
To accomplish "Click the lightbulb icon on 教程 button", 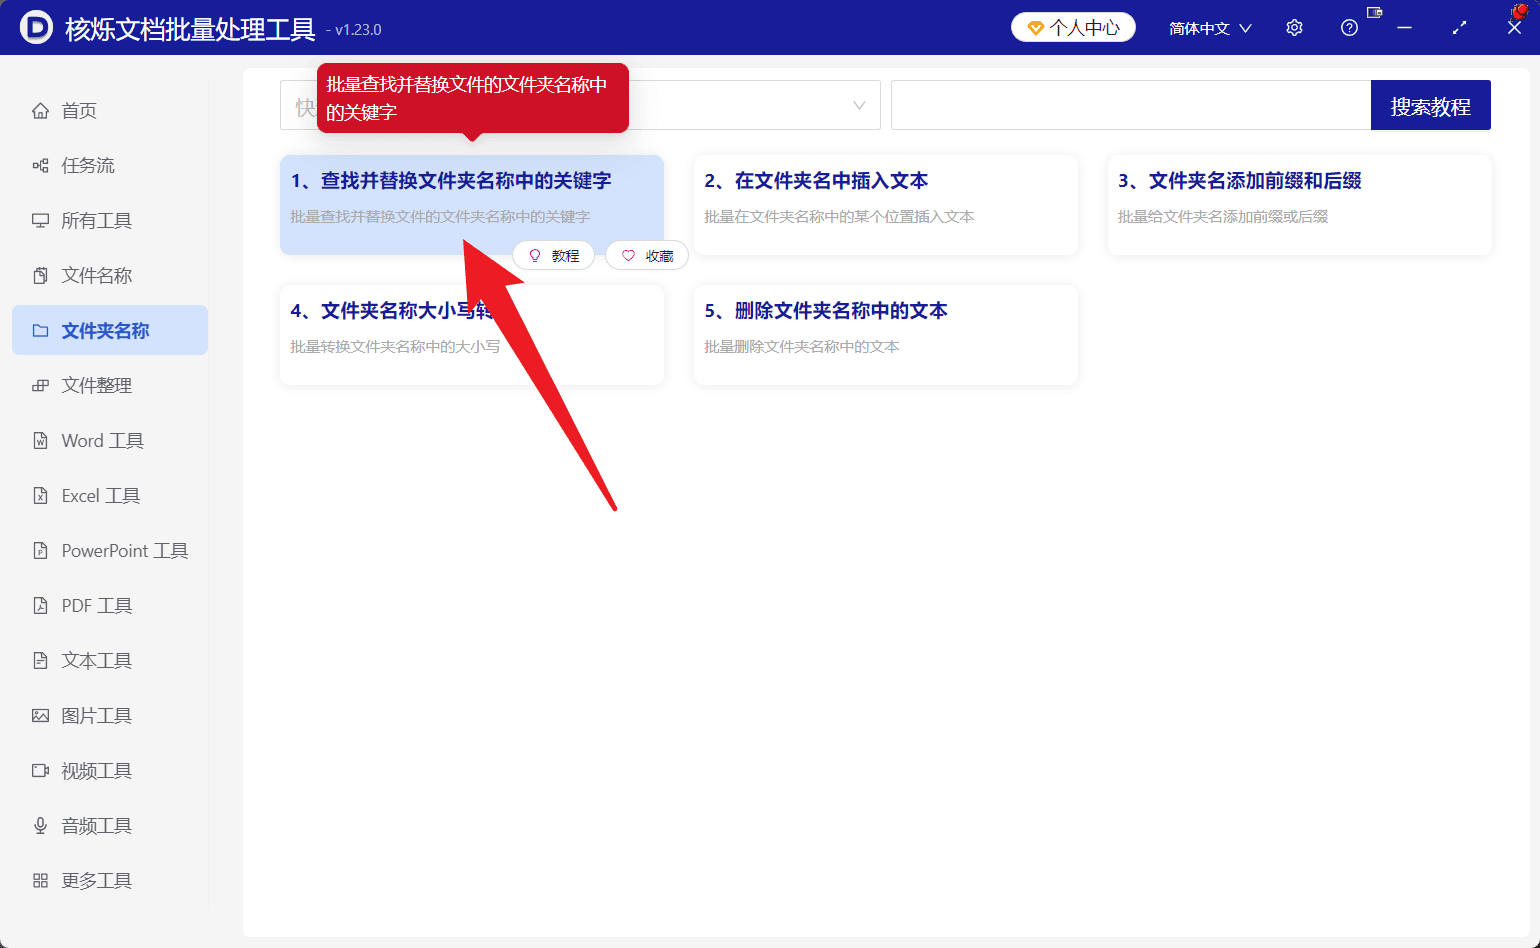I will (535, 256).
